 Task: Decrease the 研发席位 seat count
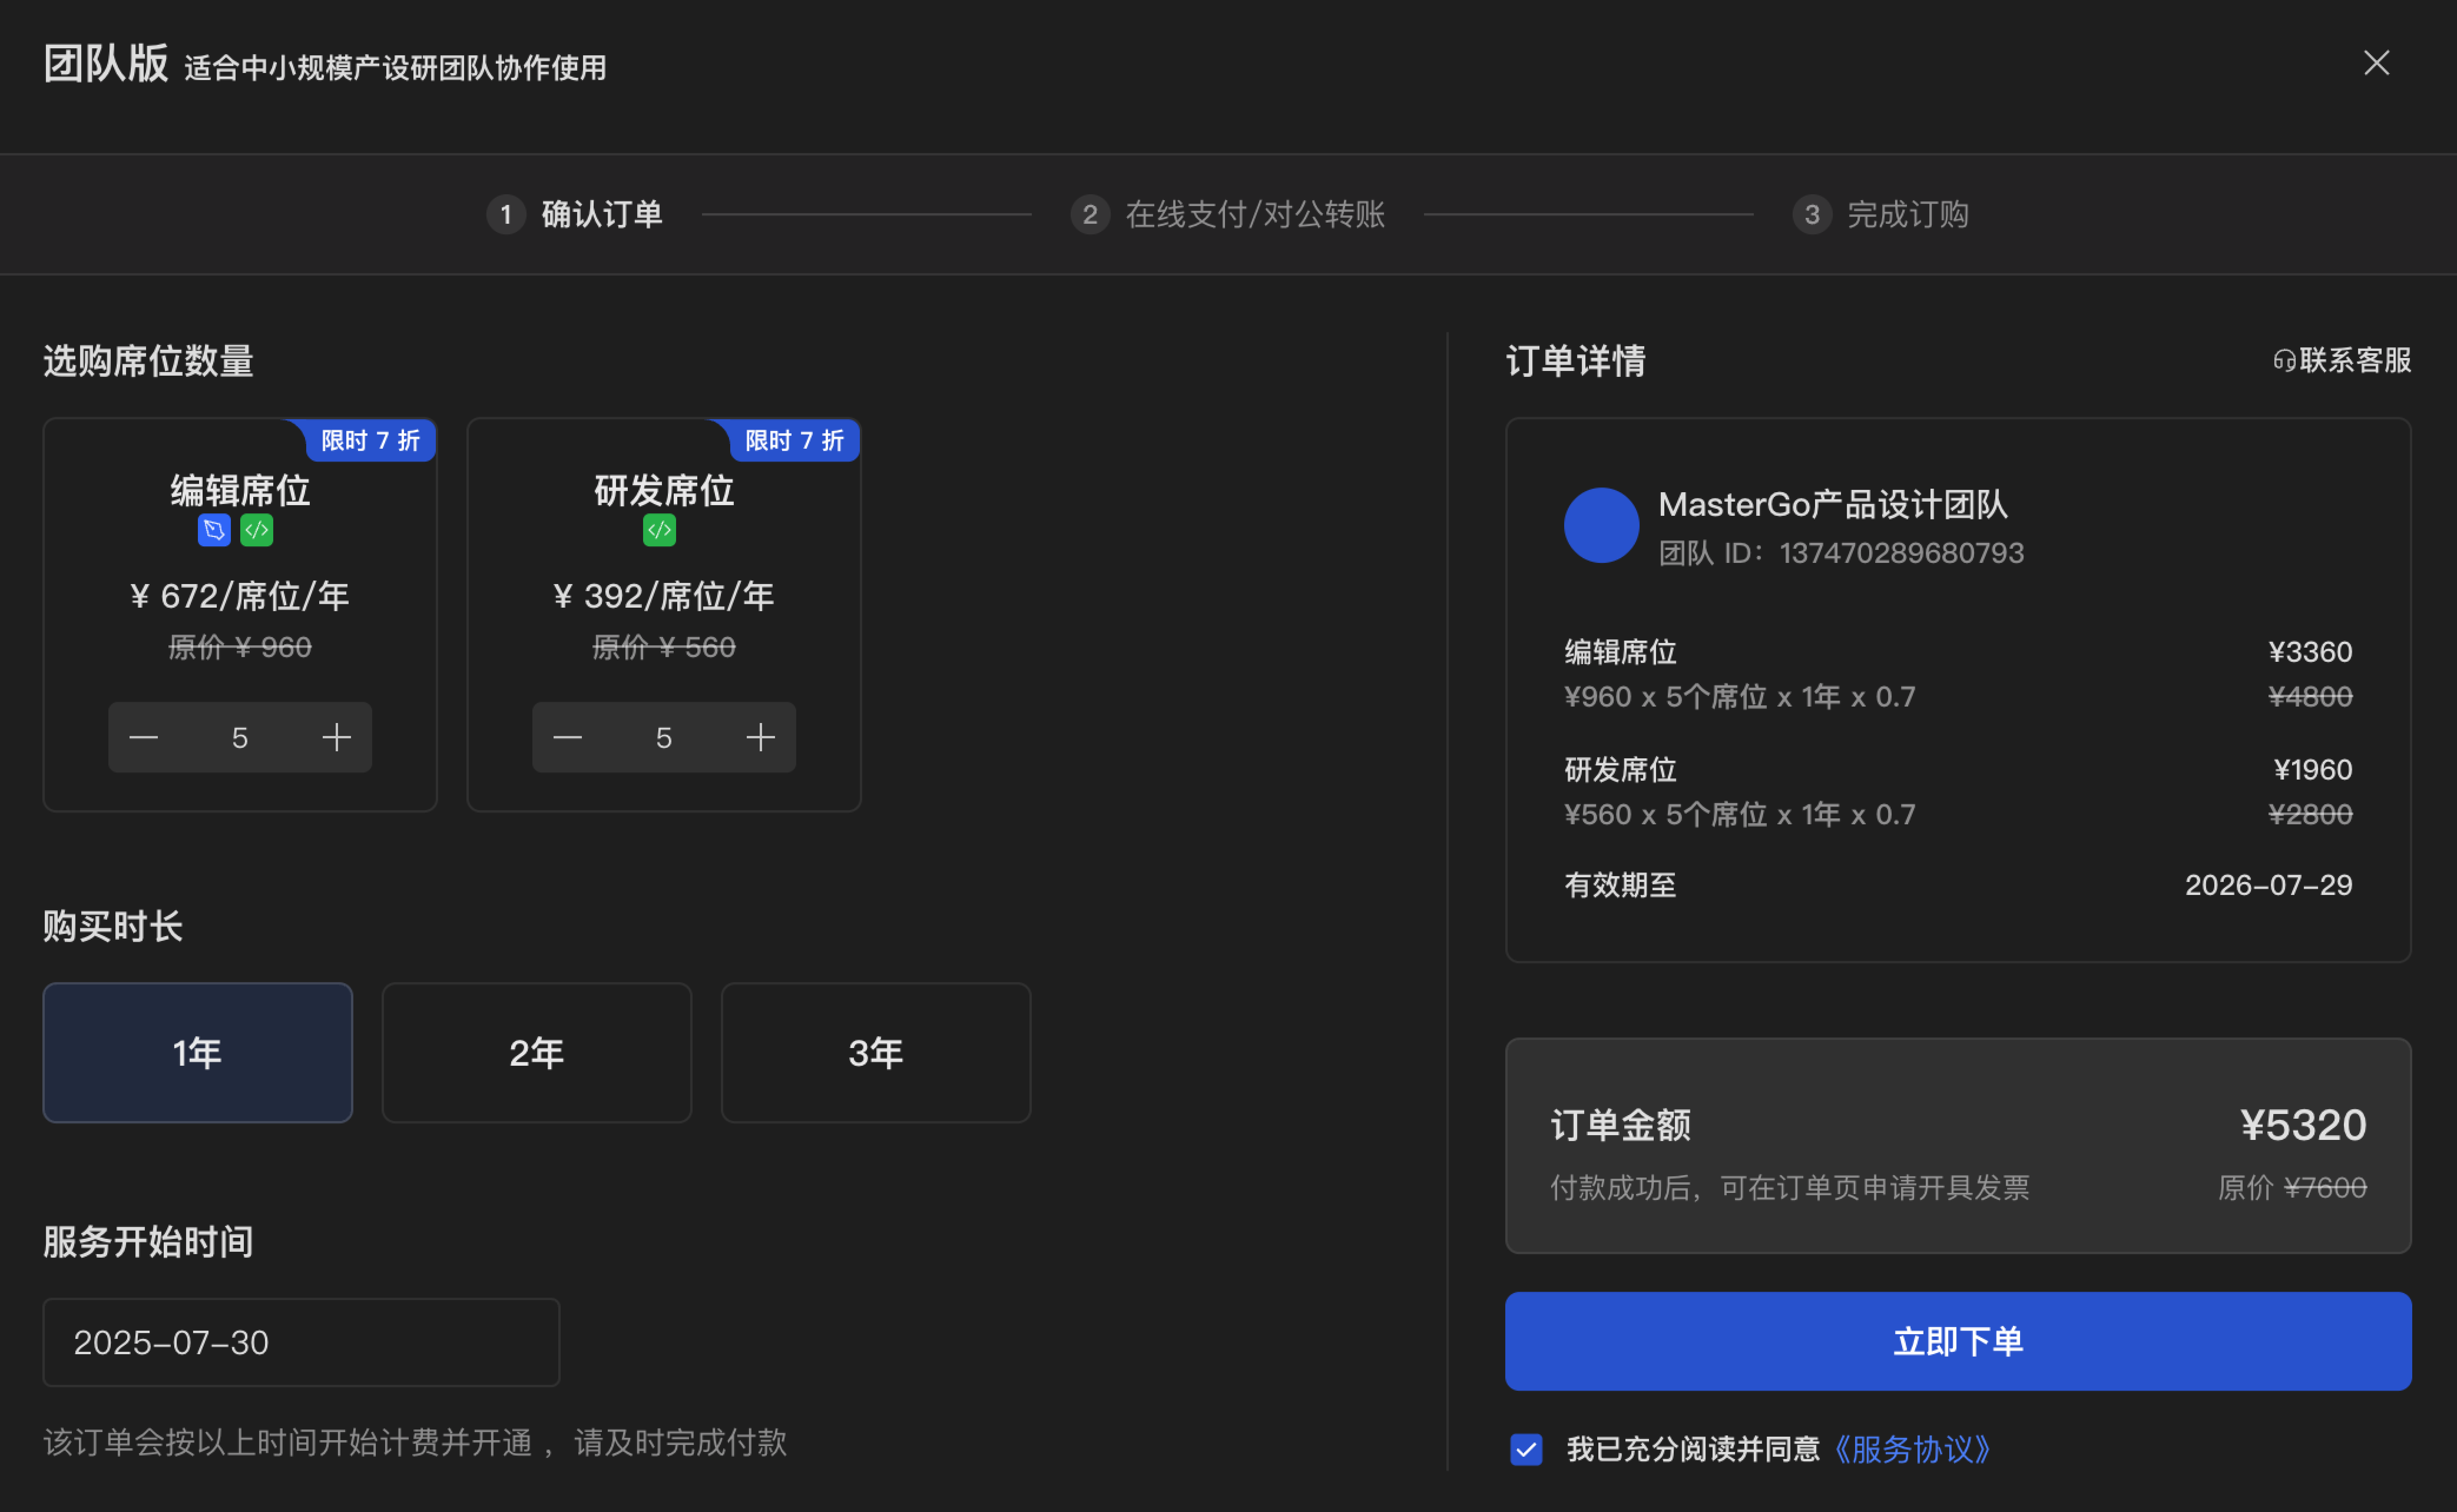568,738
